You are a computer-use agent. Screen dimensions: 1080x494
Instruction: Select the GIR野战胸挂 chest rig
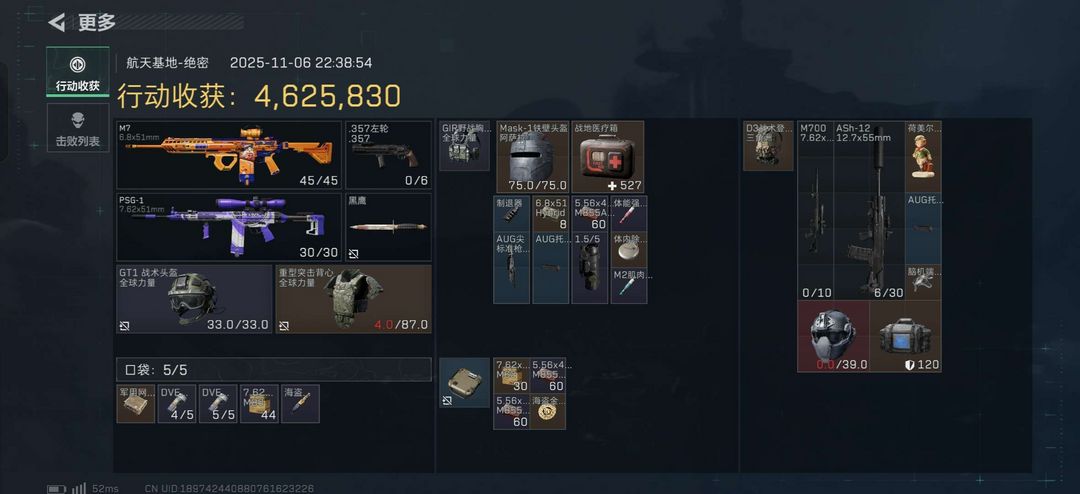click(464, 145)
